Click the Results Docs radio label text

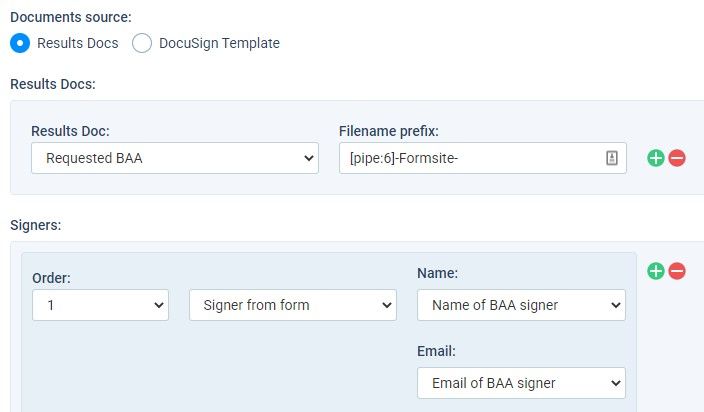pyautogui.click(x=78, y=43)
